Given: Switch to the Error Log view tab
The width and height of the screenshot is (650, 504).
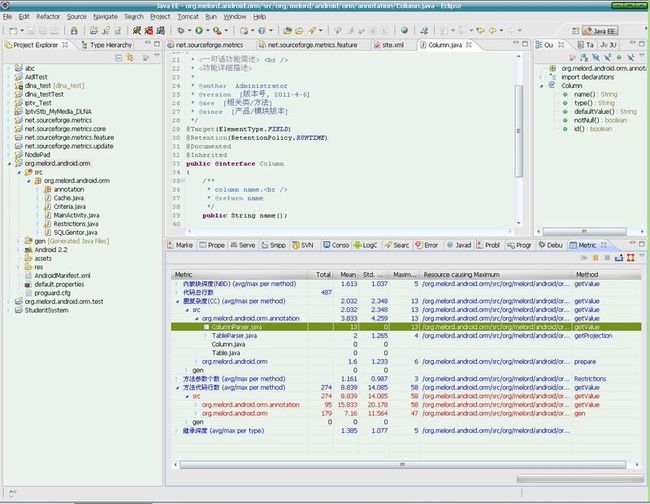Looking at the screenshot, I should [427, 245].
